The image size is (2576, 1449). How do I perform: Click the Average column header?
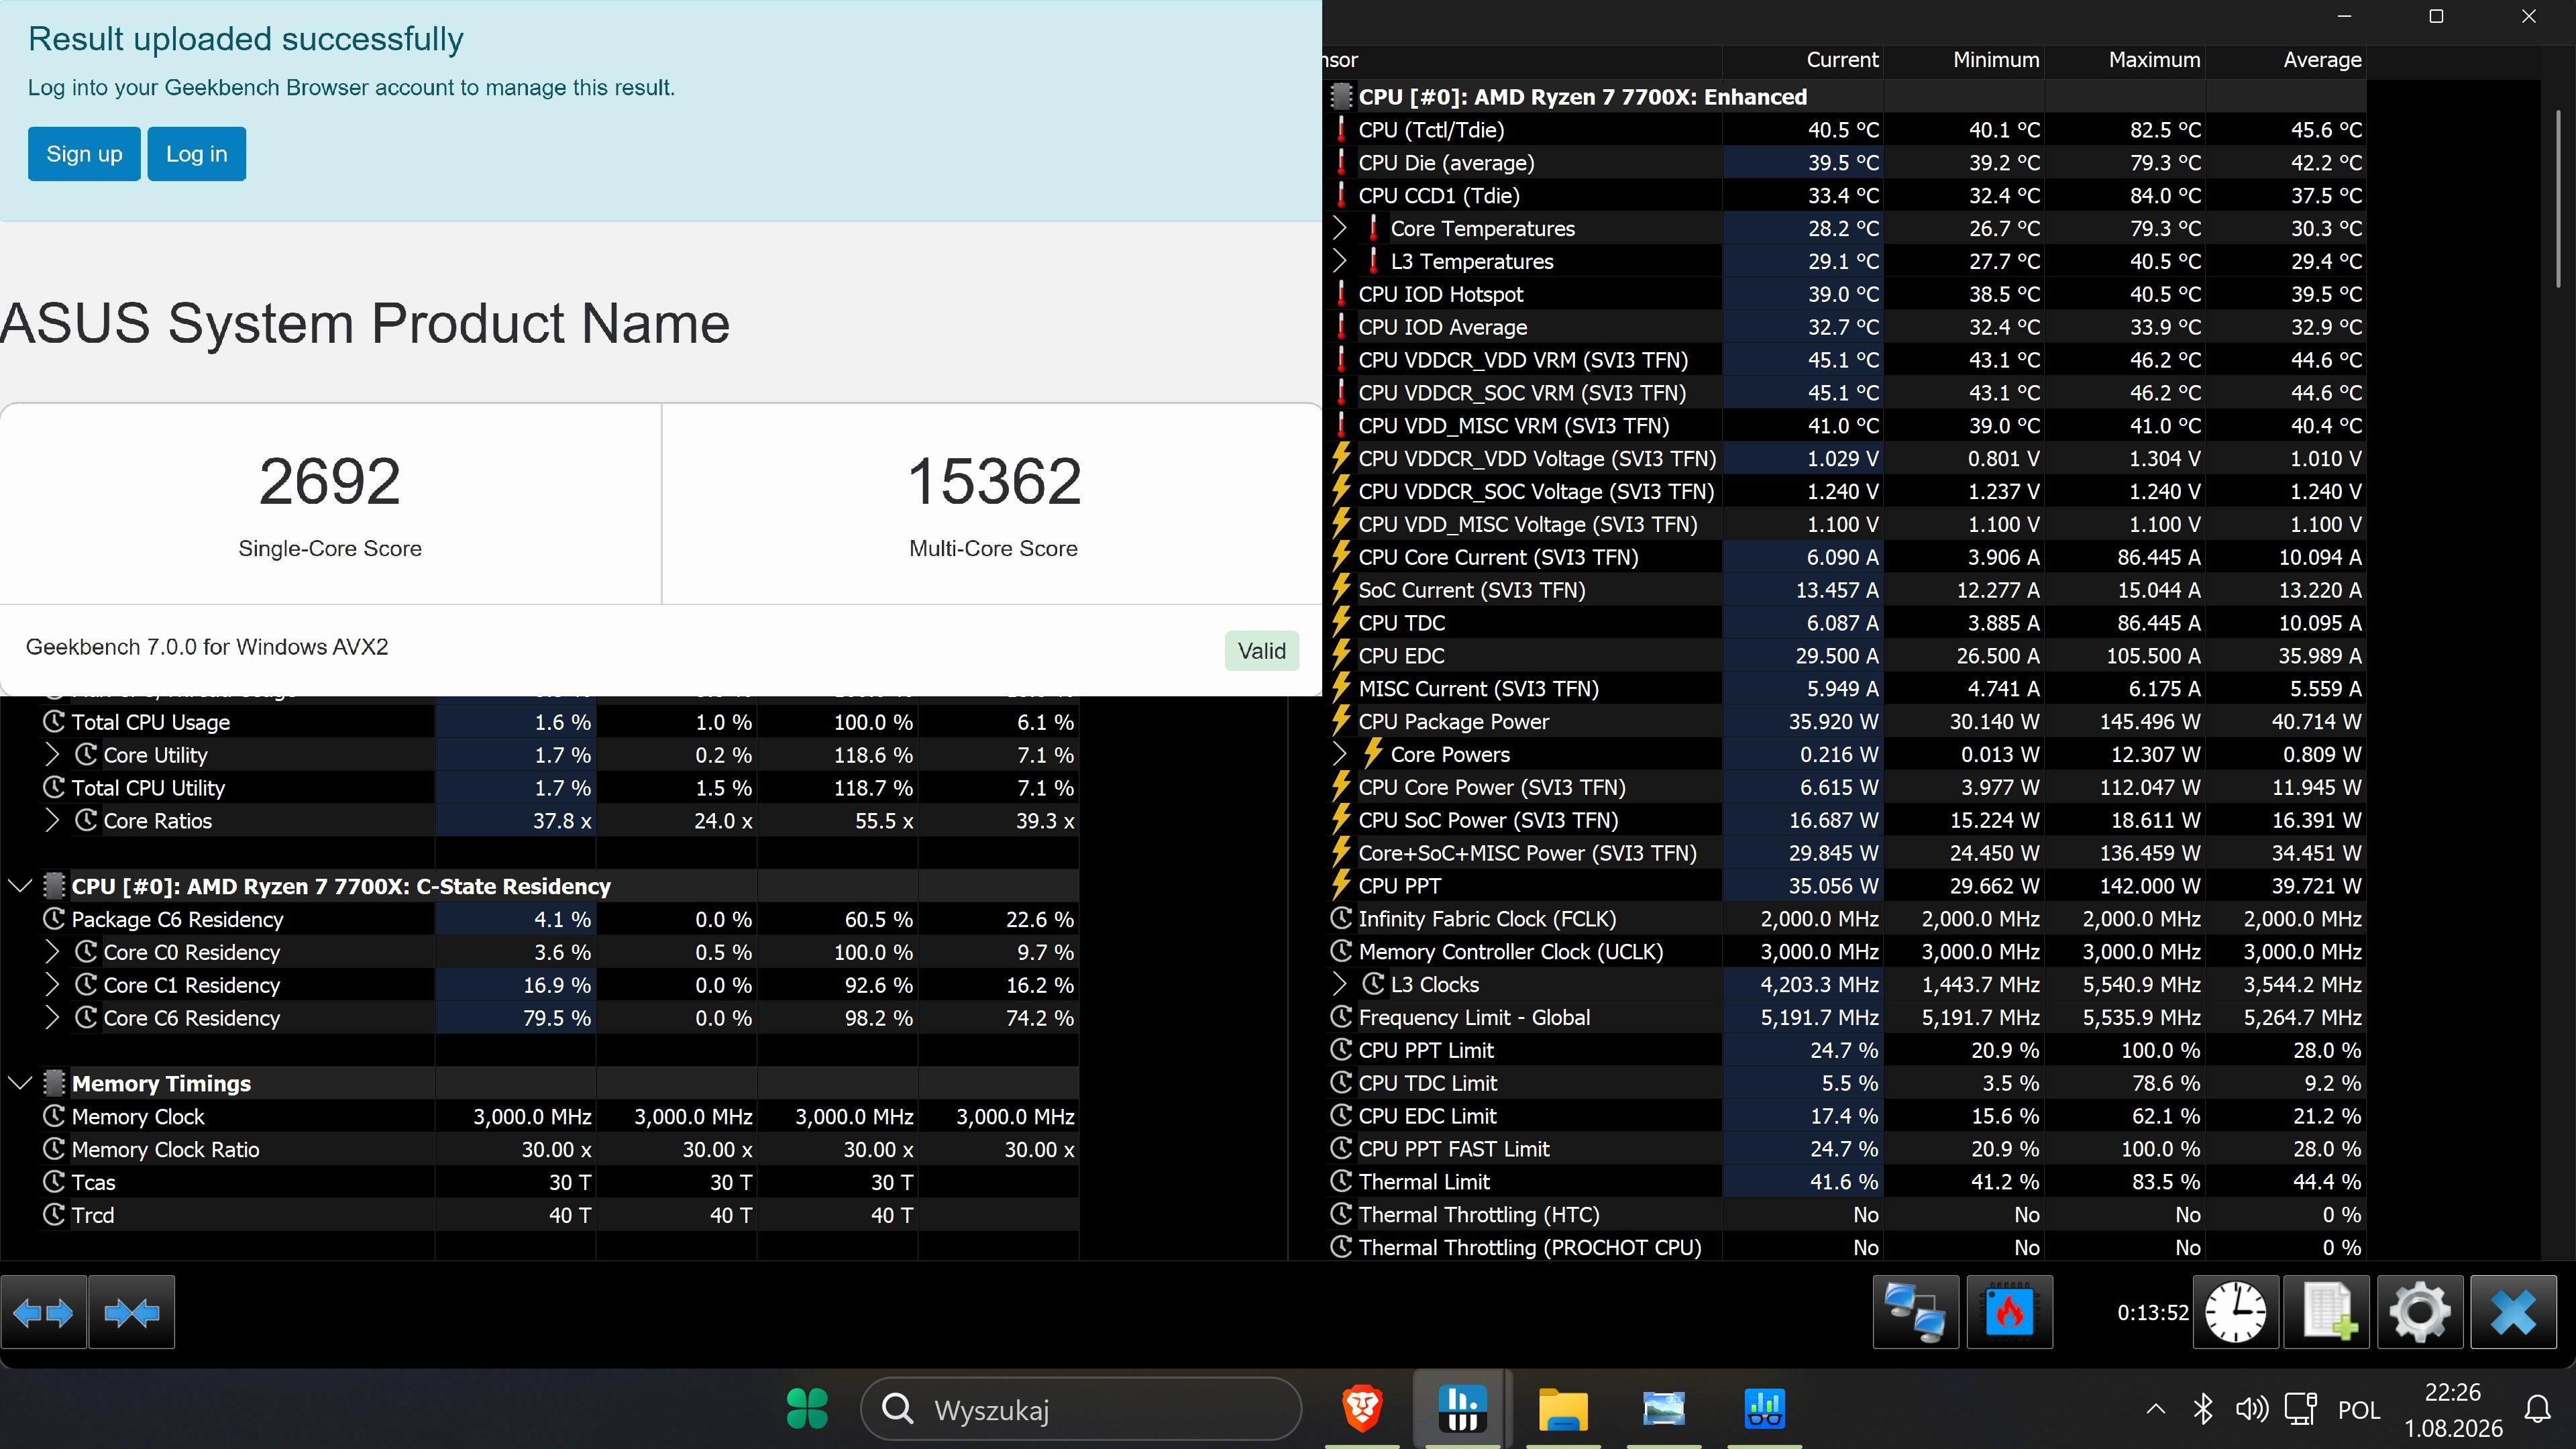click(2286, 60)
